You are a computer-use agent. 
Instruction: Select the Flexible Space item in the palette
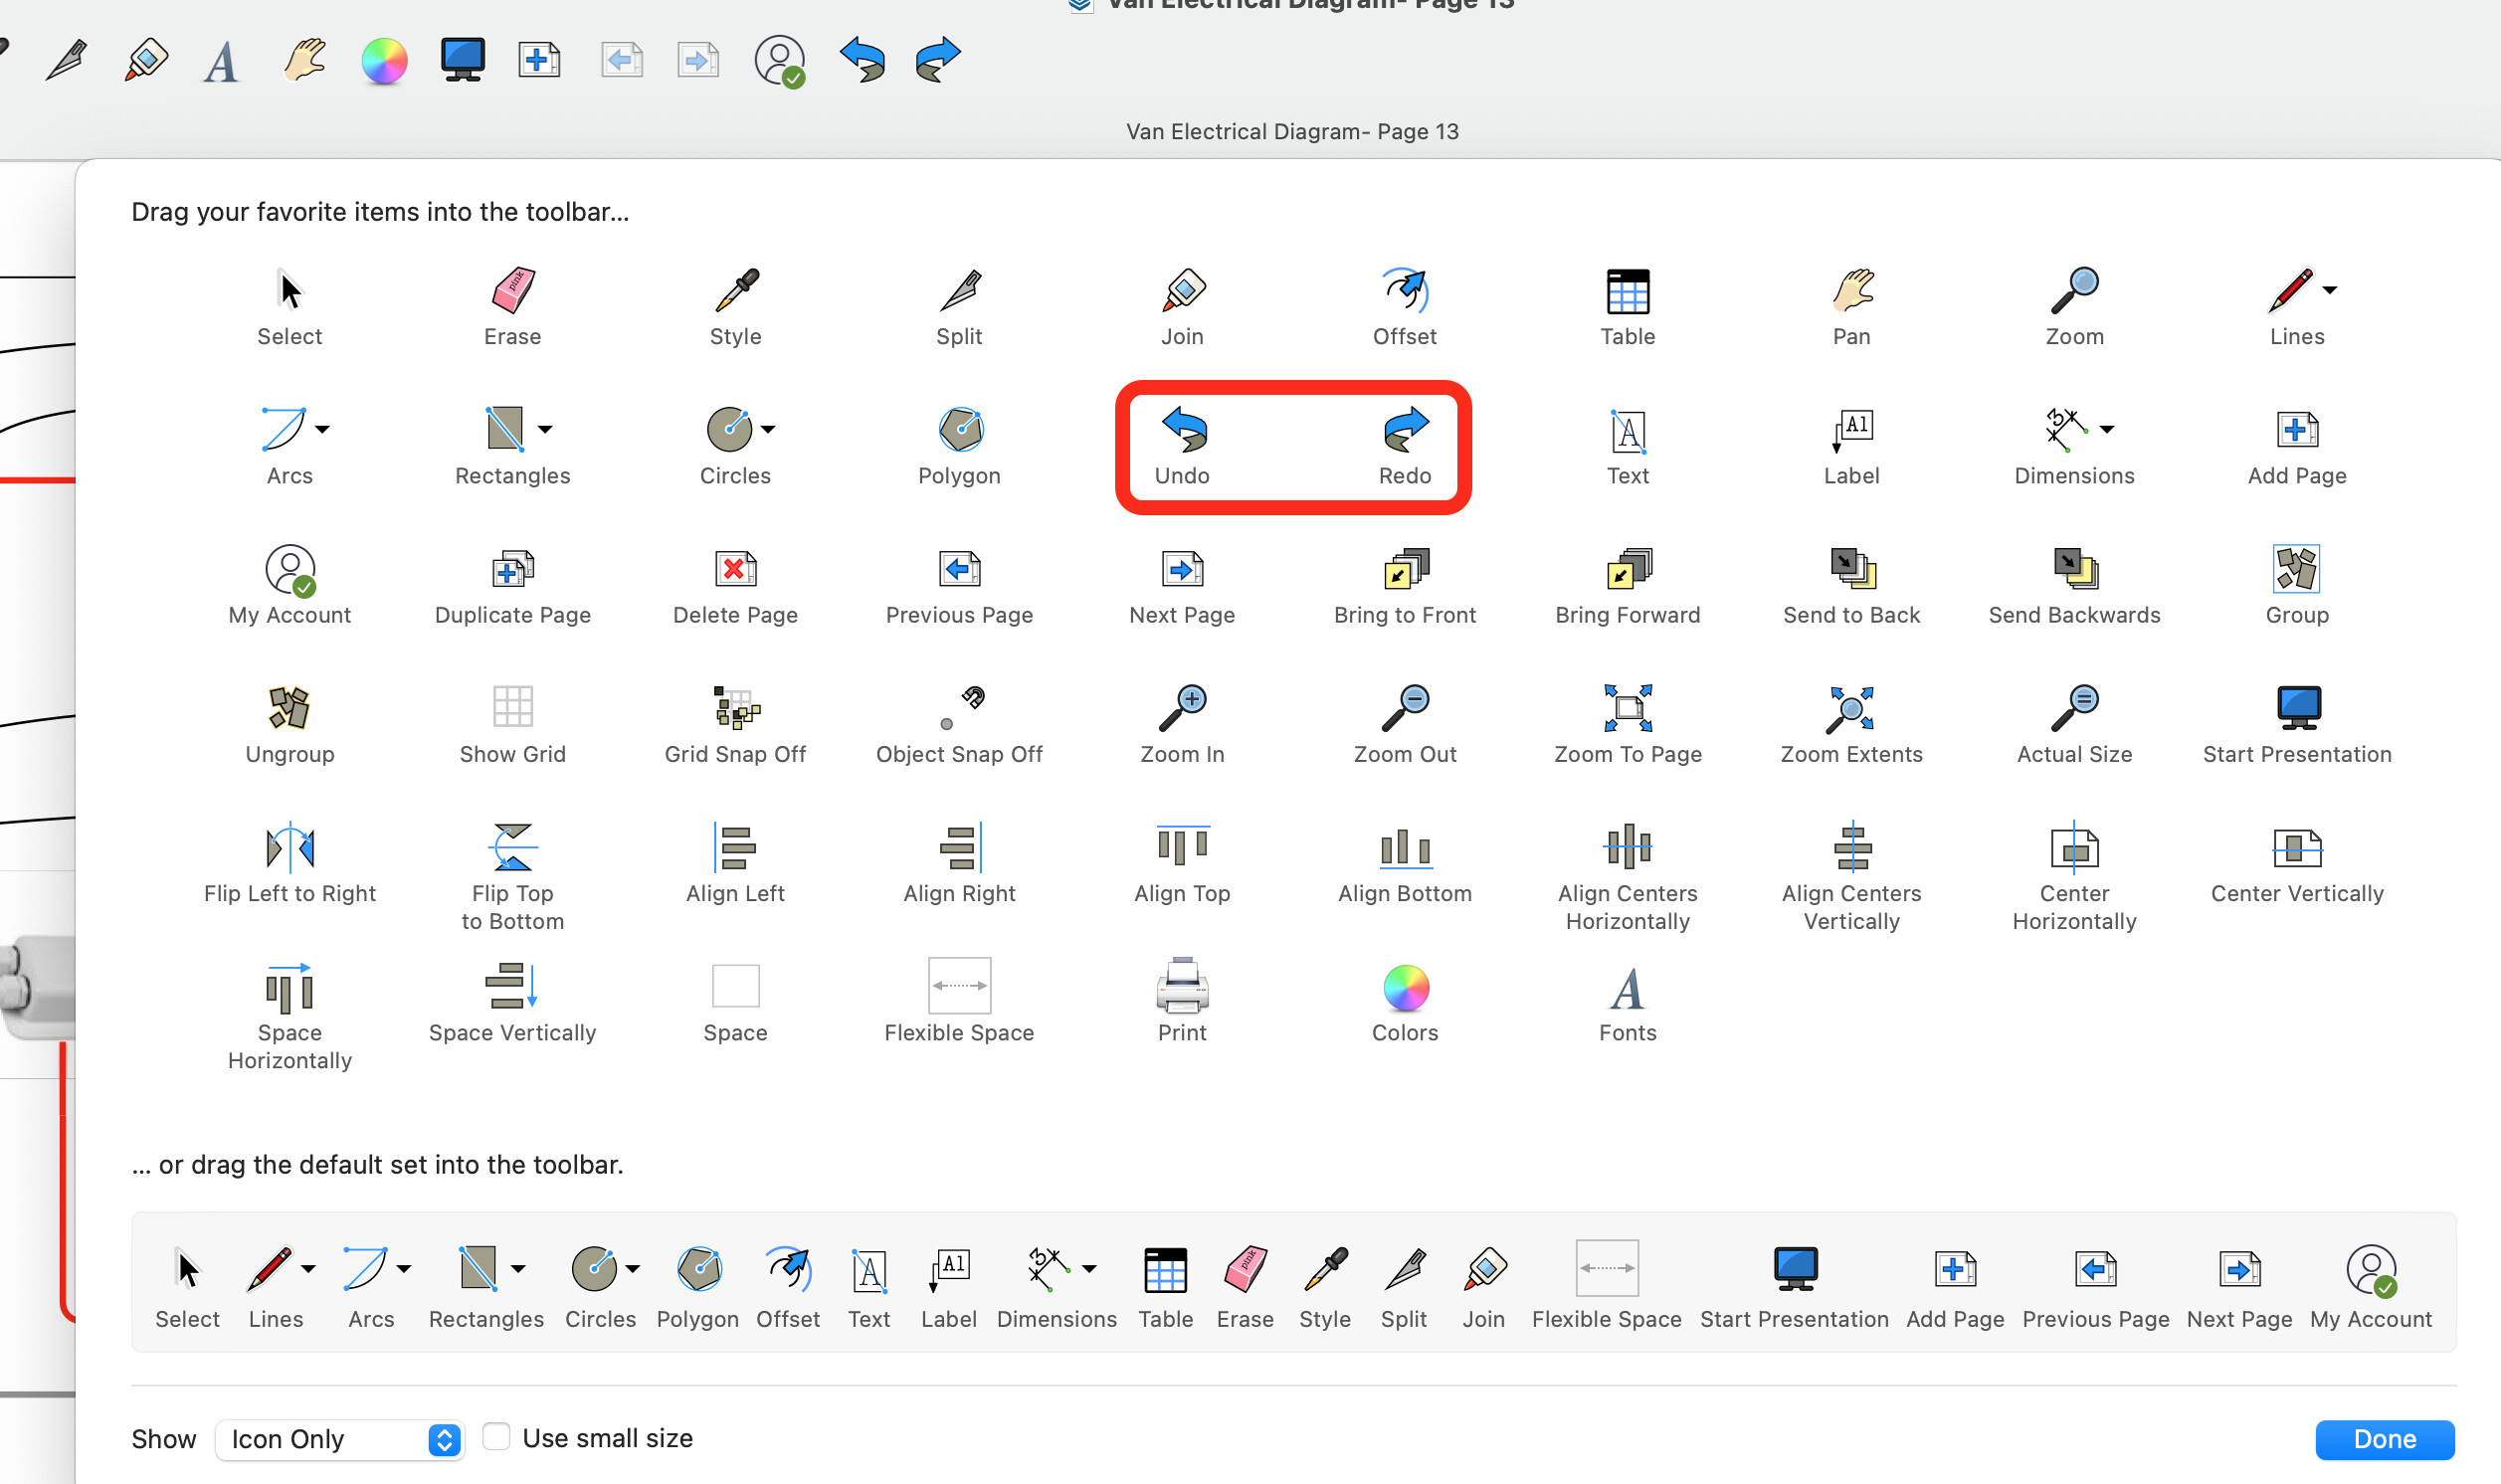click(959, 1002)
